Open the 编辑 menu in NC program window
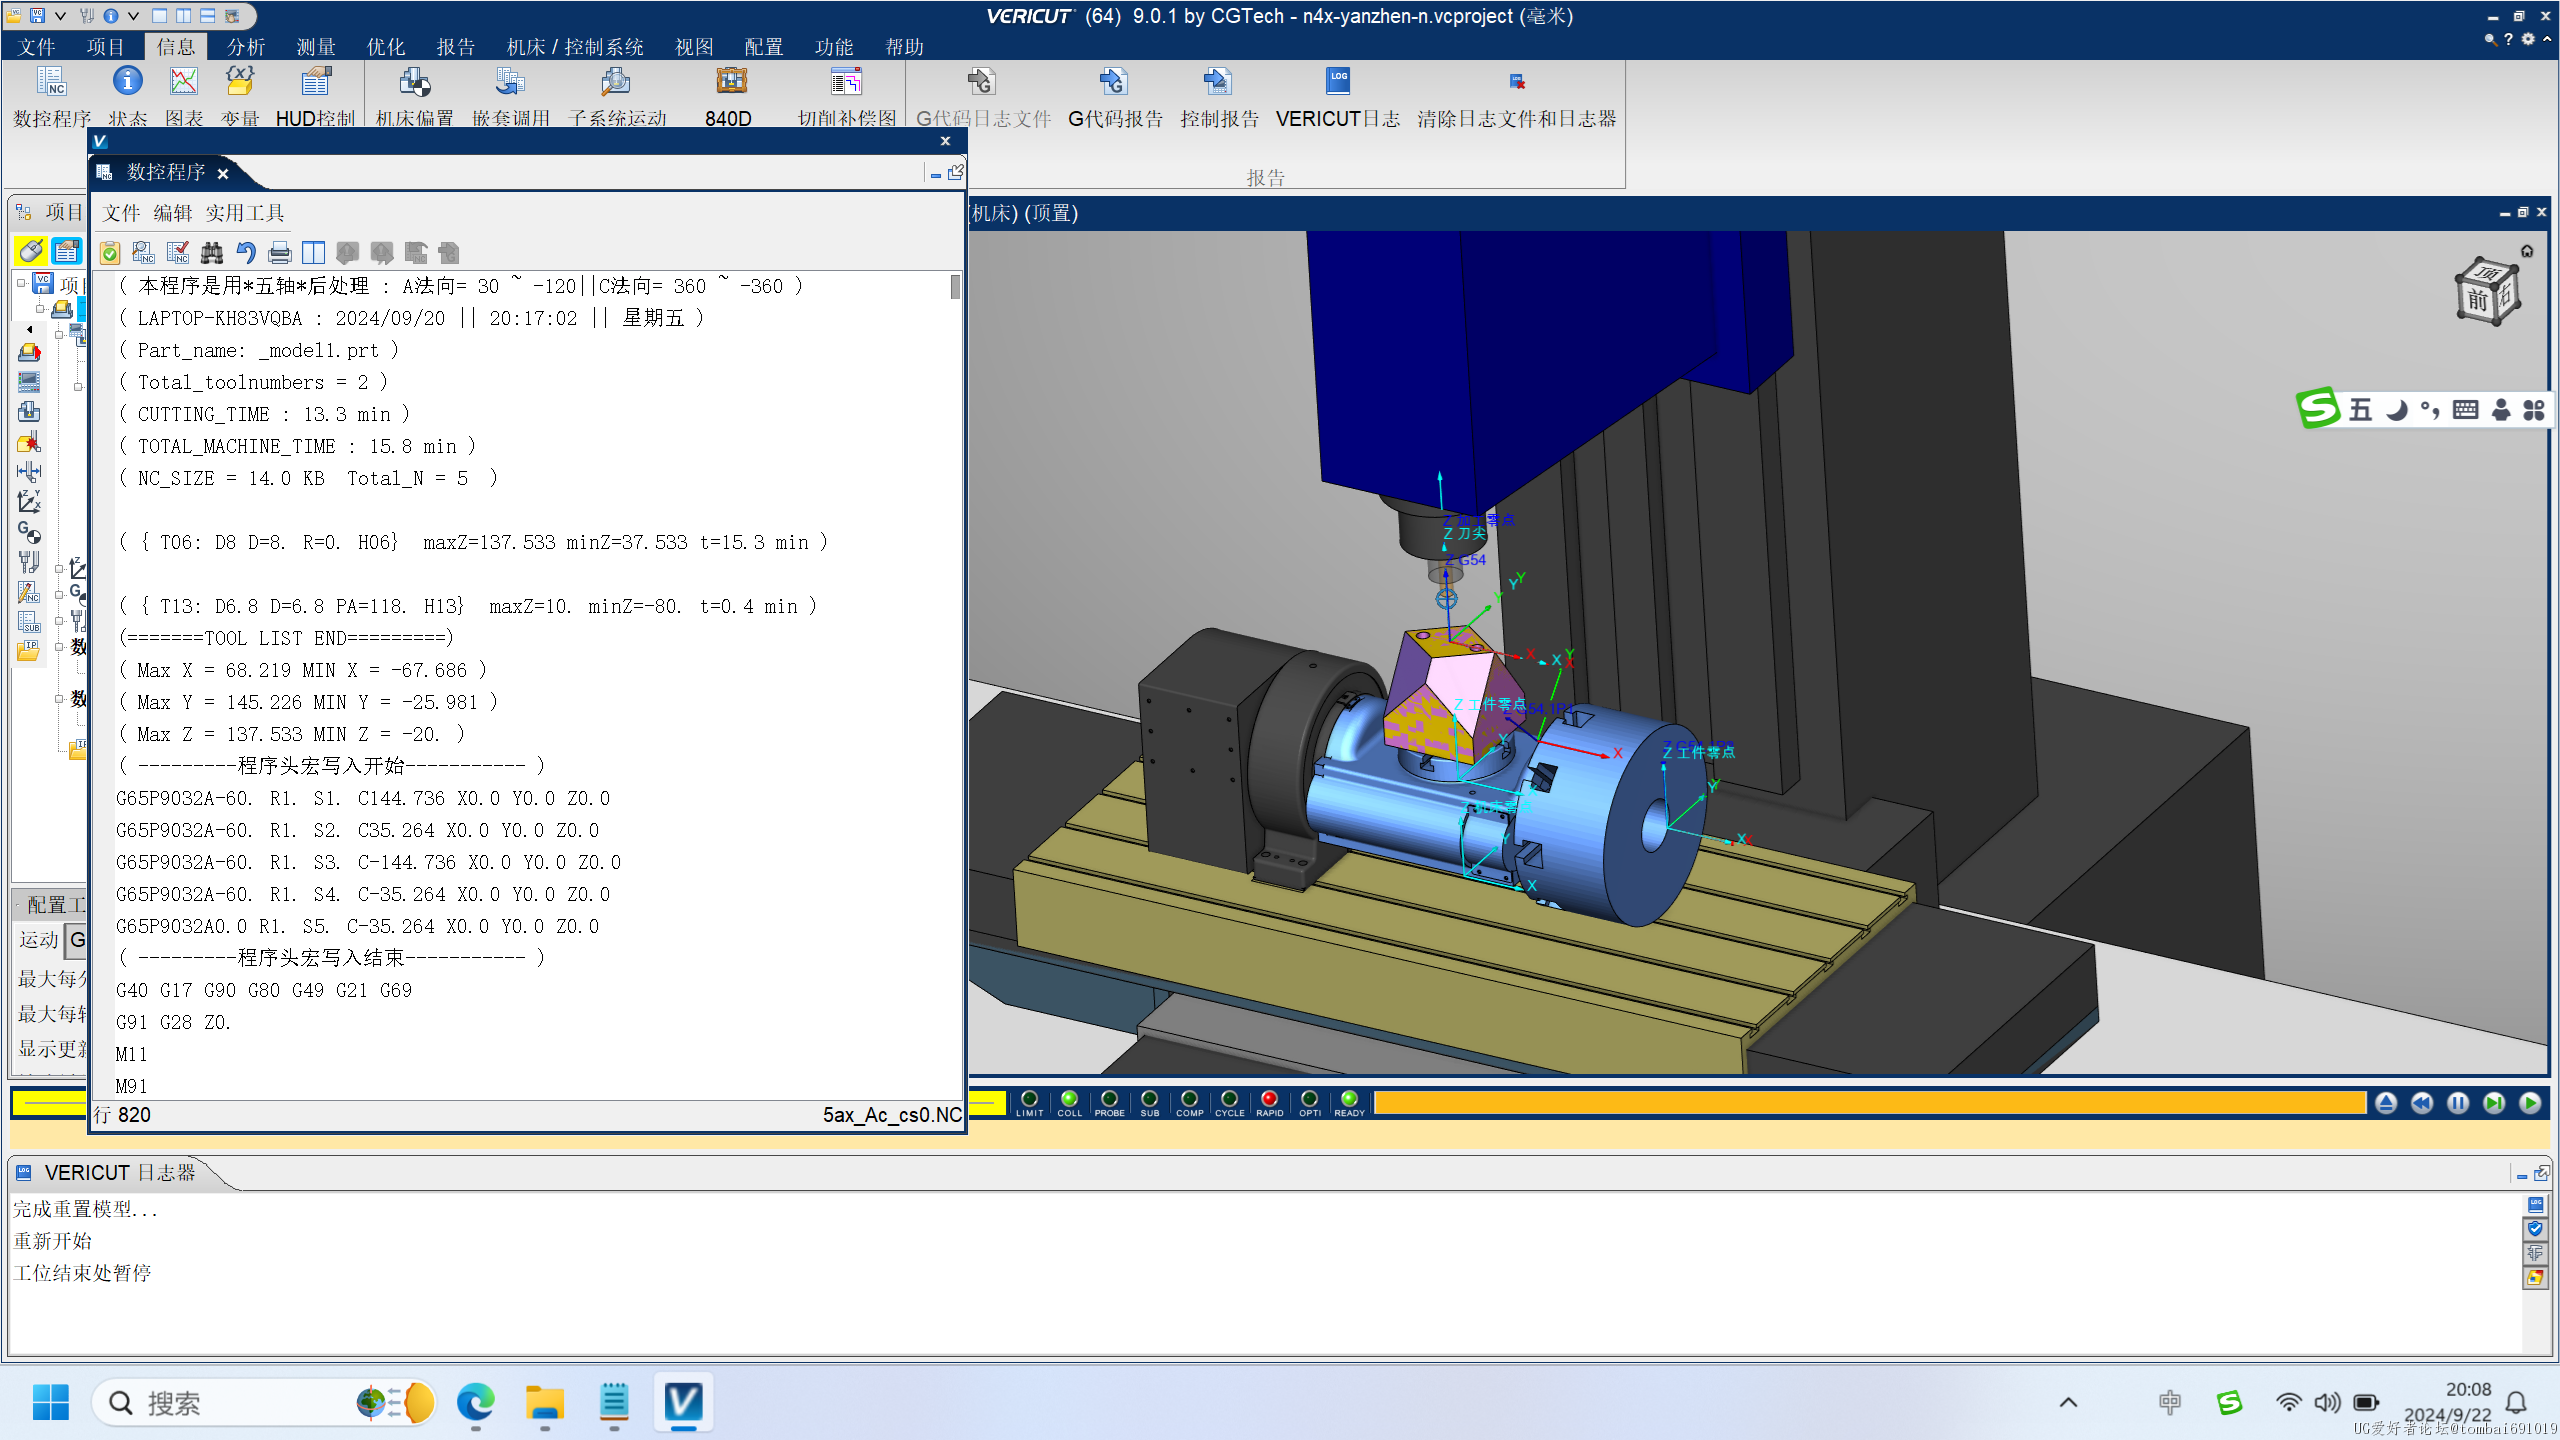The image size is (2560, 1440). click(172, 213)
